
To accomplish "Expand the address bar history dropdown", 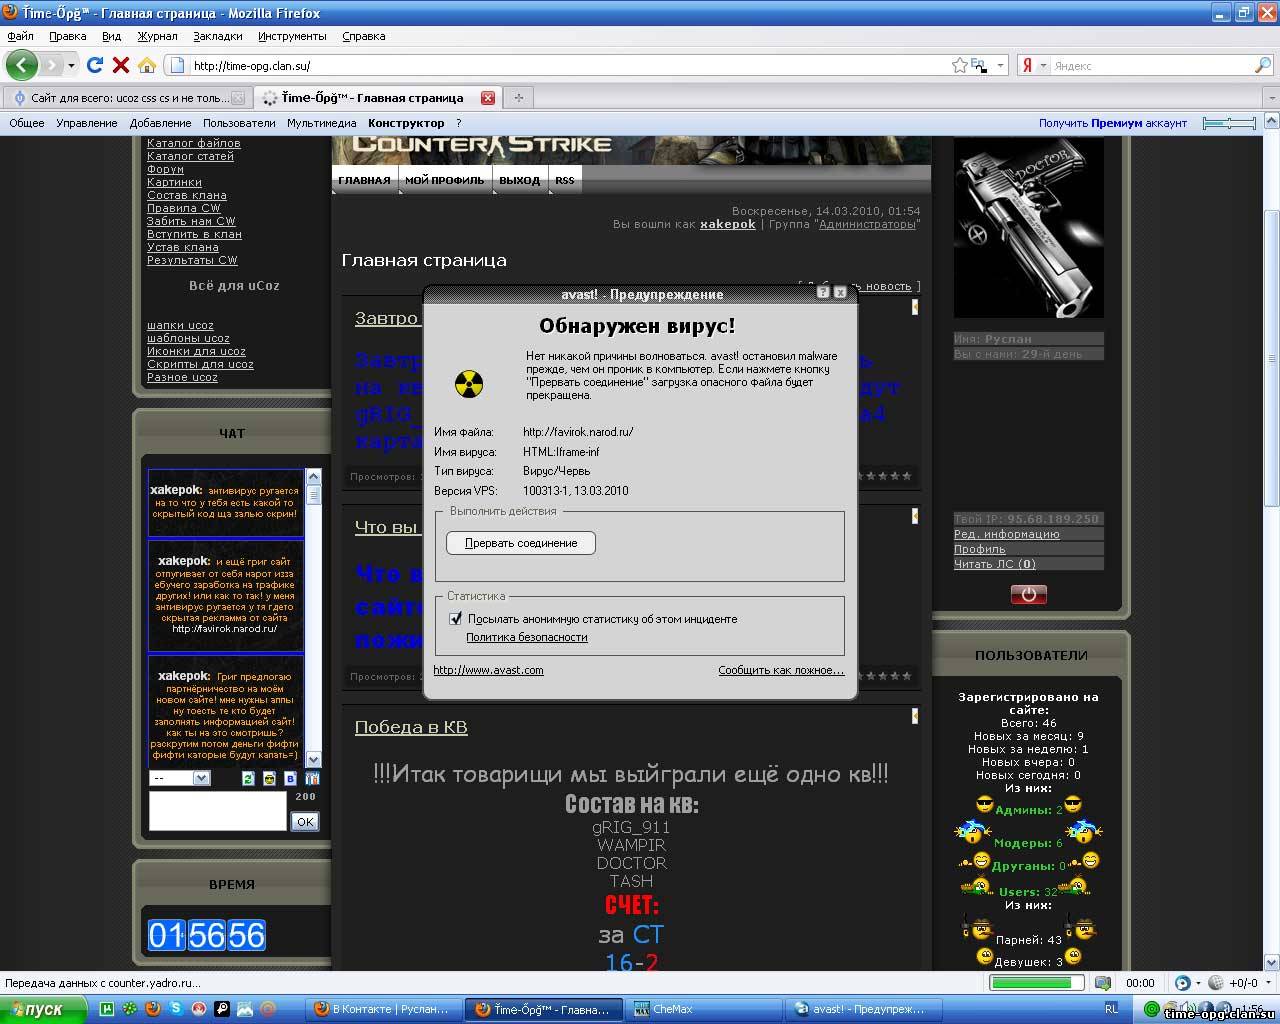I will point(1000,65).
